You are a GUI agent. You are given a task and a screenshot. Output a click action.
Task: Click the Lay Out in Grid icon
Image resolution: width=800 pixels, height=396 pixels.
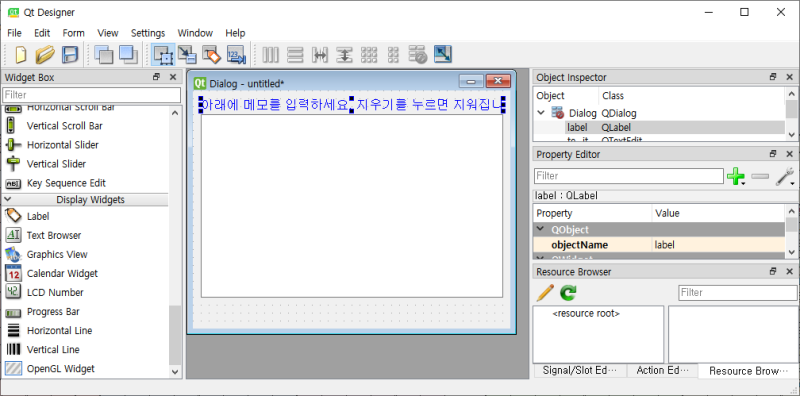click(369, 55)
